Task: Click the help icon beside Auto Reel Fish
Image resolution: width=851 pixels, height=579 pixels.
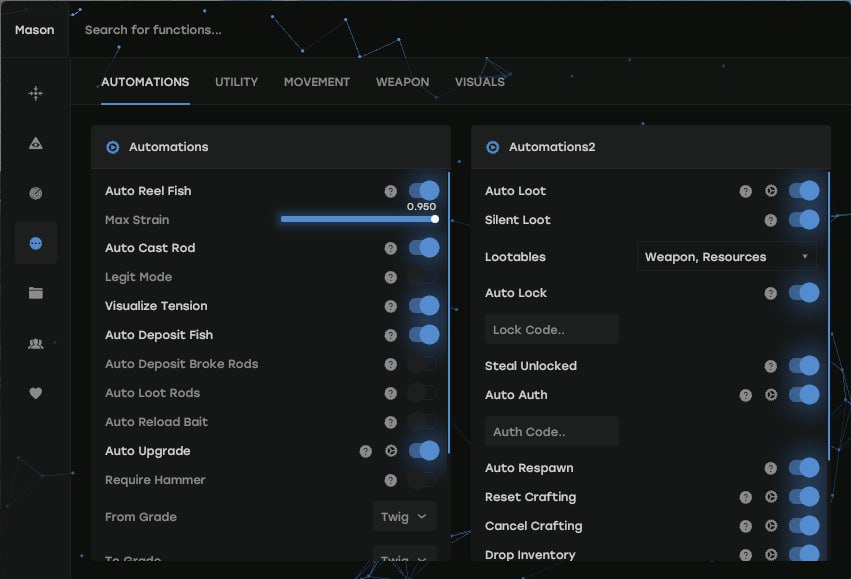Action: (391, 191)
